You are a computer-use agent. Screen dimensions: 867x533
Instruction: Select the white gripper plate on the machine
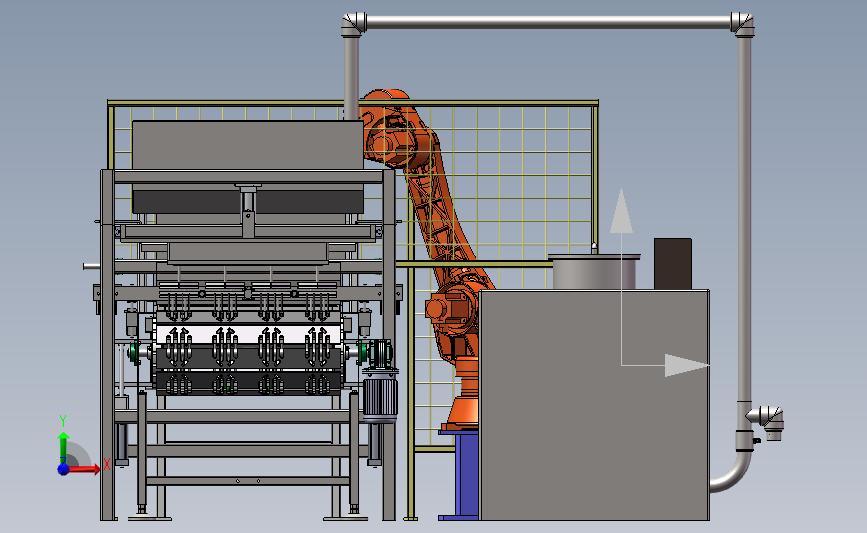(x=247, y=335)
